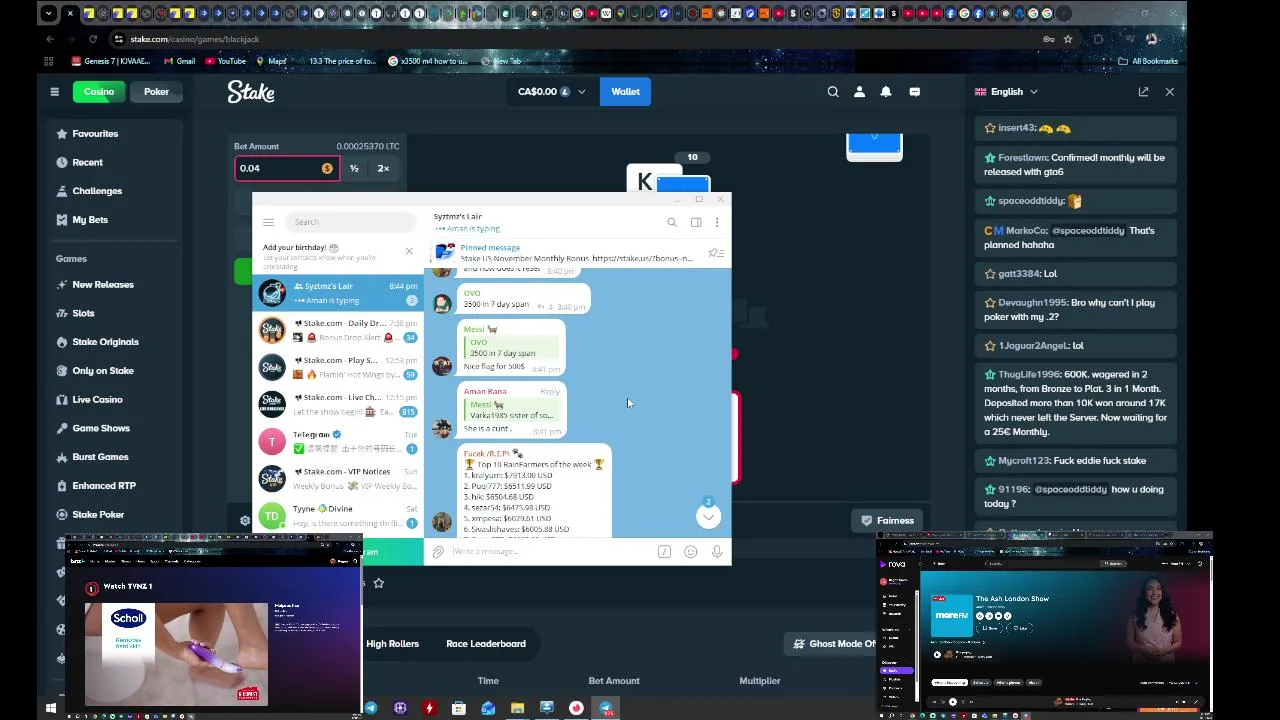Open Stake Originals in the sidebar

tap(105, 342)
